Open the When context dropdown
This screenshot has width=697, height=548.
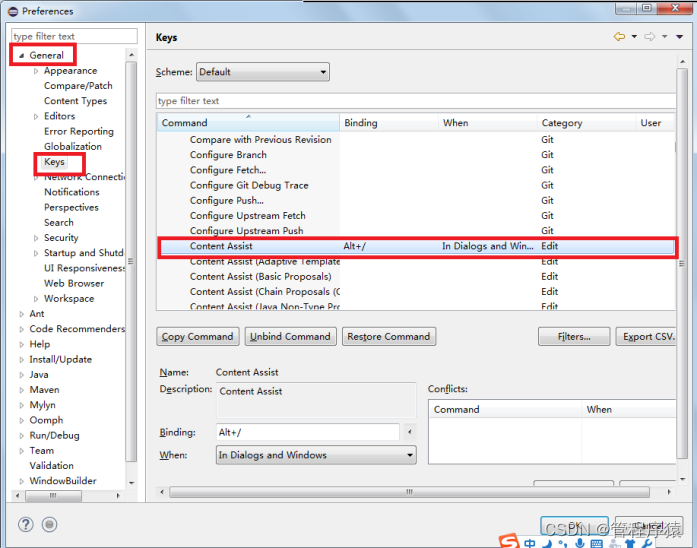pyautogui.click(x=316, y=455)
